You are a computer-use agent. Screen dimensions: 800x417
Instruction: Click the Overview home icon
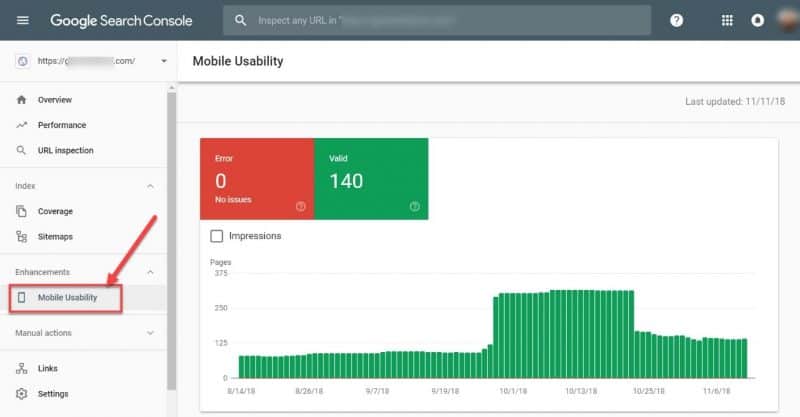(x=21, y=100)
